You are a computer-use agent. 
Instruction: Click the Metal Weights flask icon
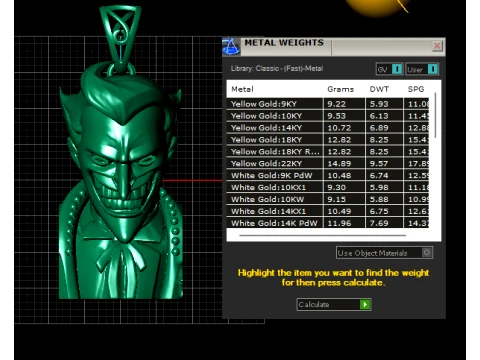click(231, 46)
